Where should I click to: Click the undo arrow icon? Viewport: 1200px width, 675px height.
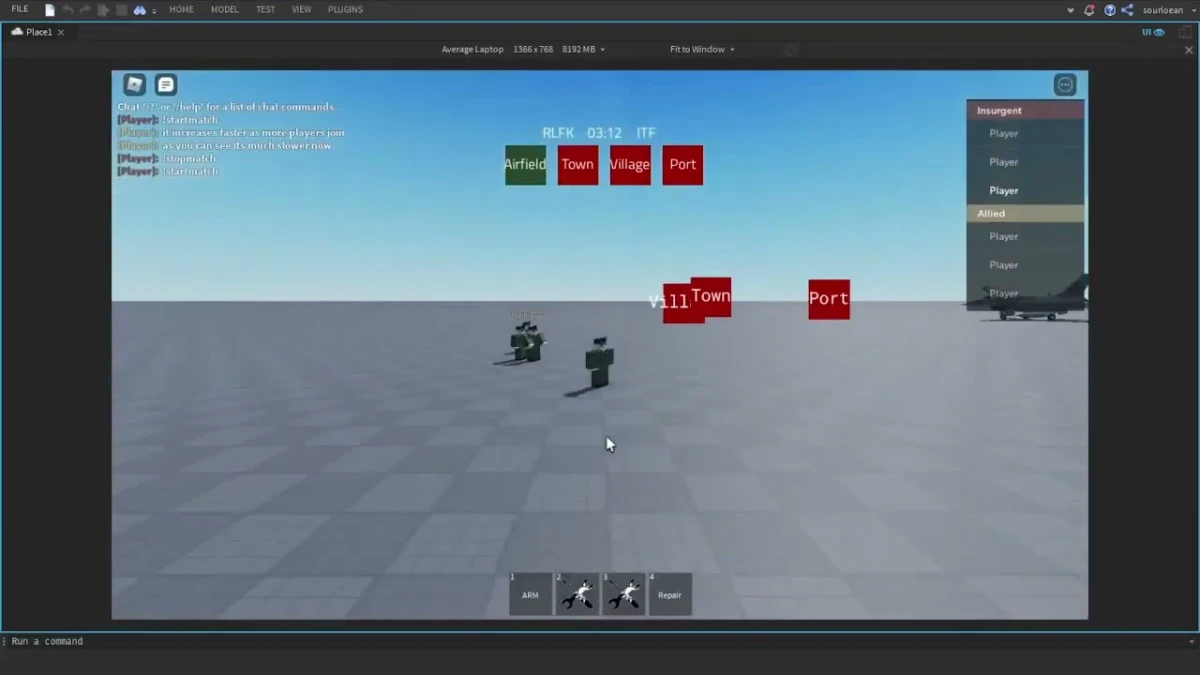point(68,10)
